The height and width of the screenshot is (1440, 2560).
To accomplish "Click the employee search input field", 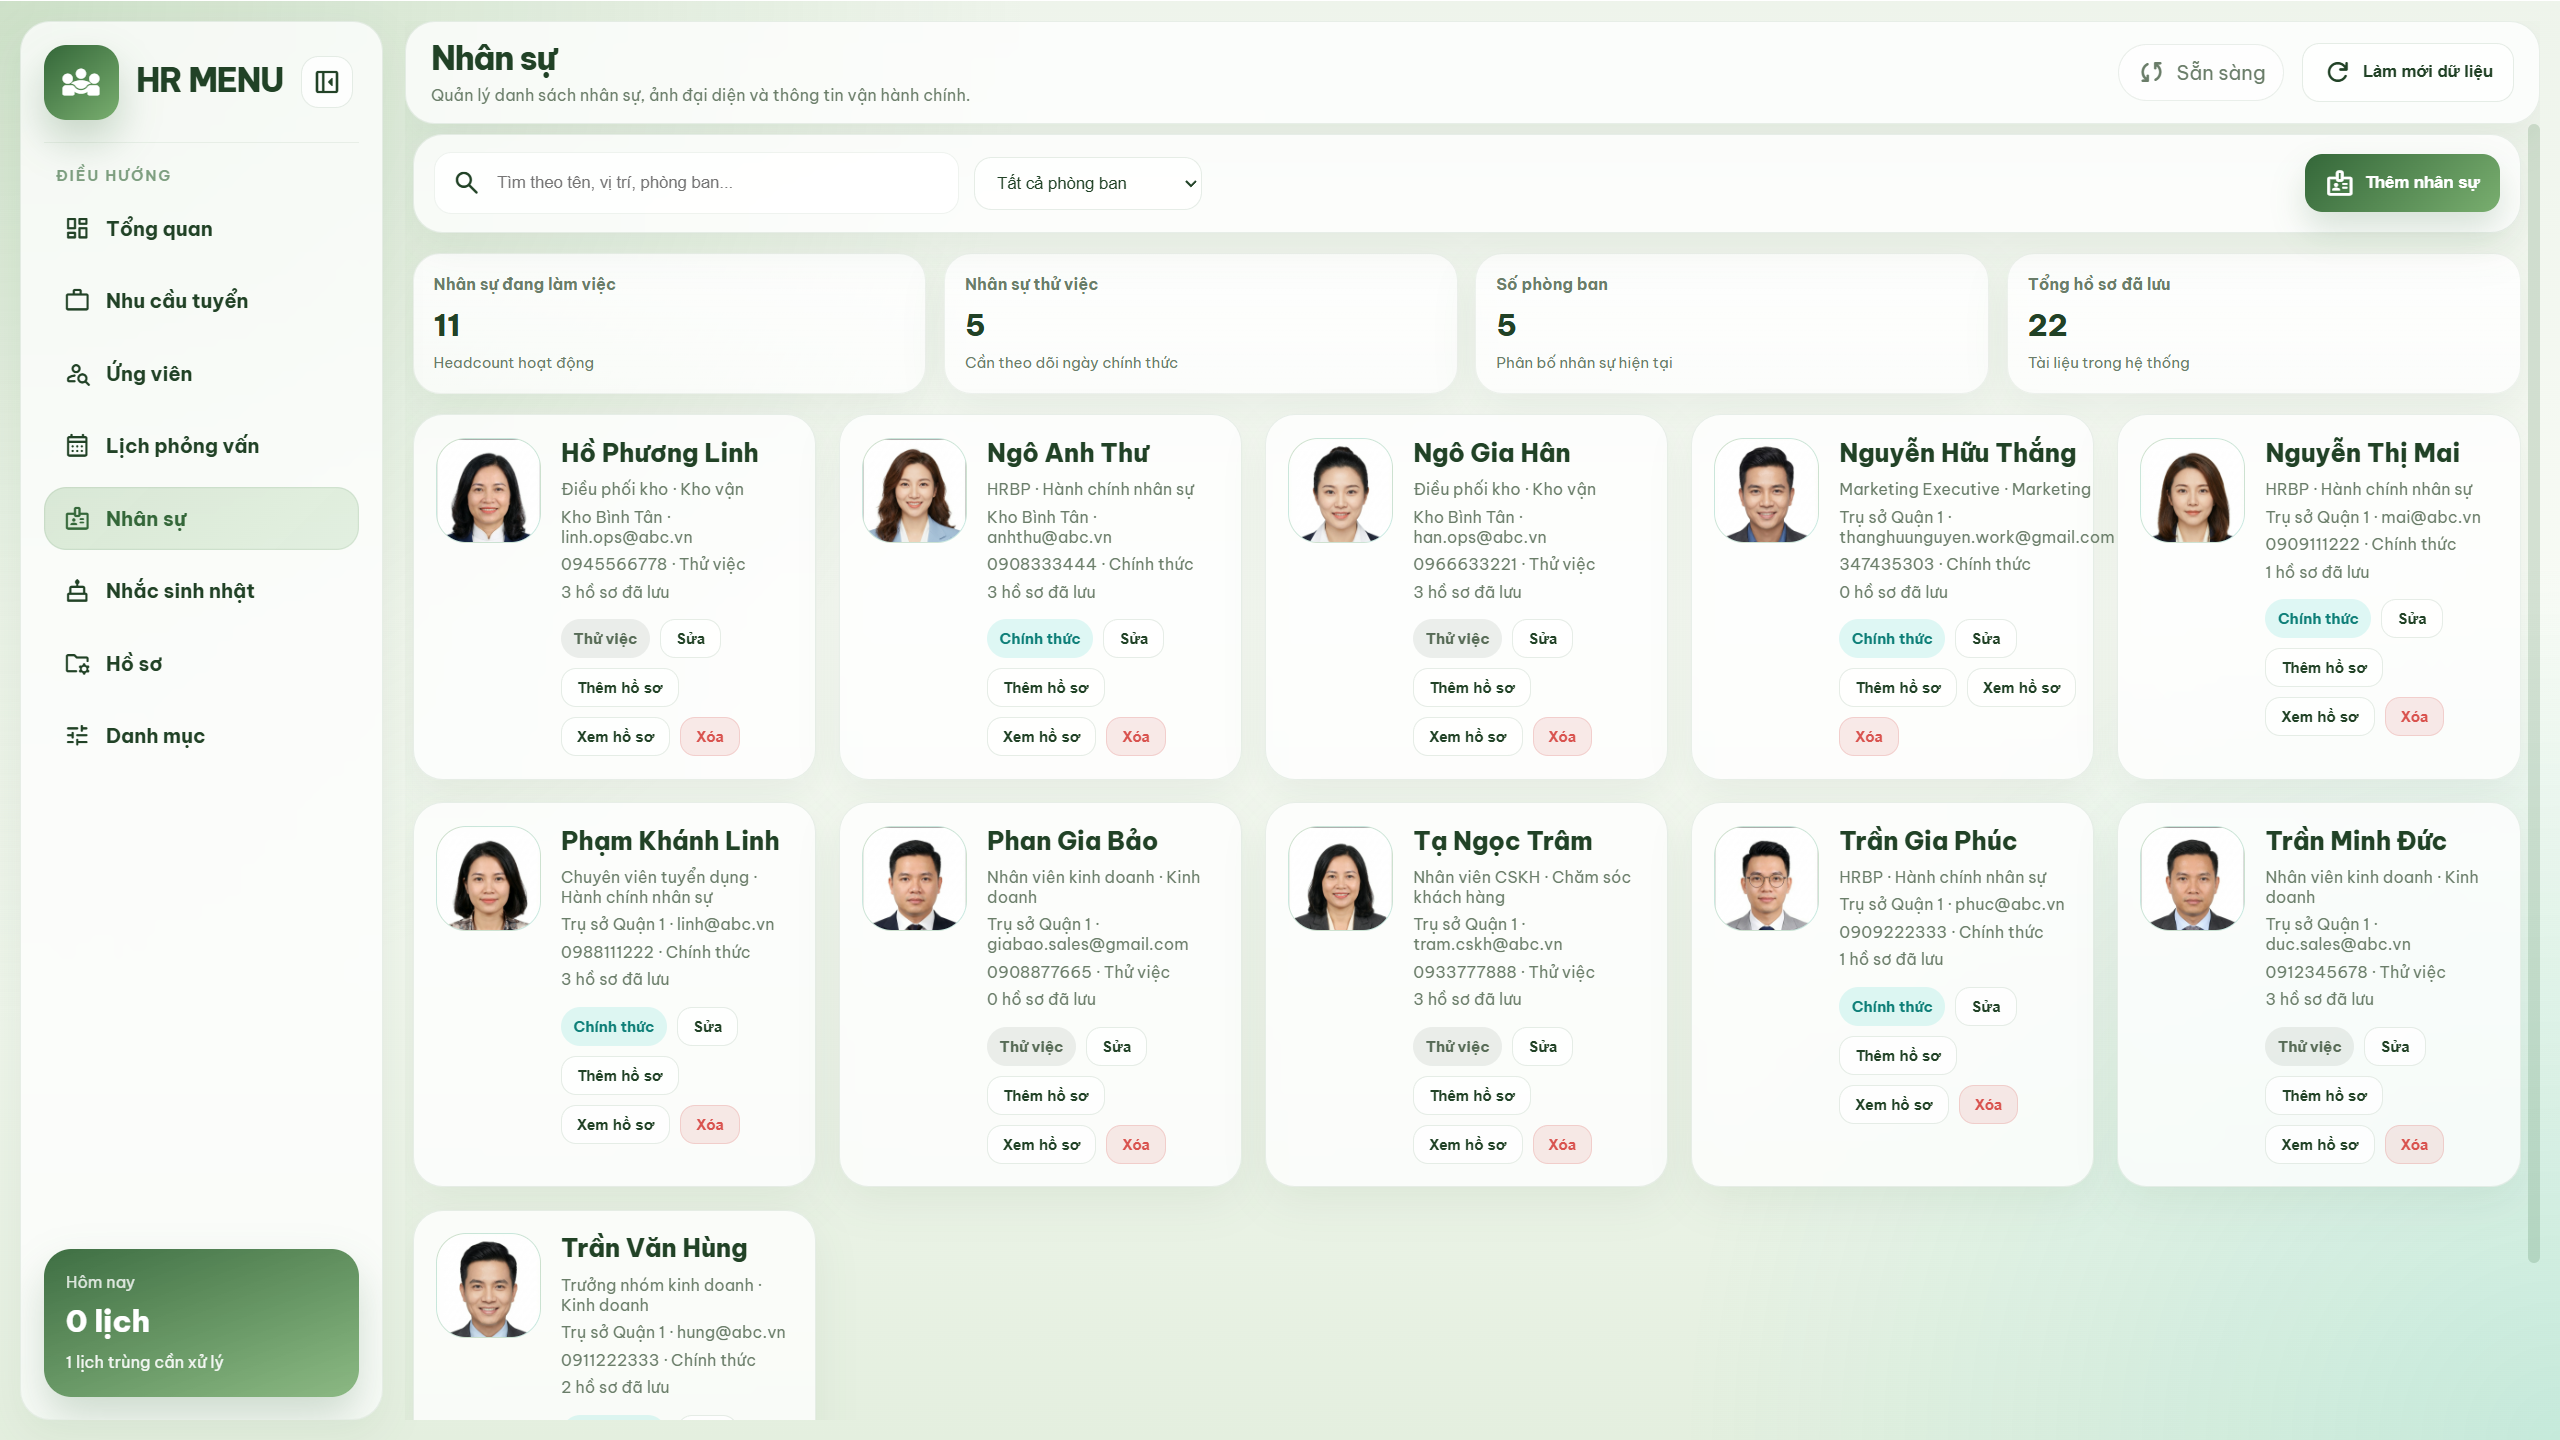I will click(700, 183).
